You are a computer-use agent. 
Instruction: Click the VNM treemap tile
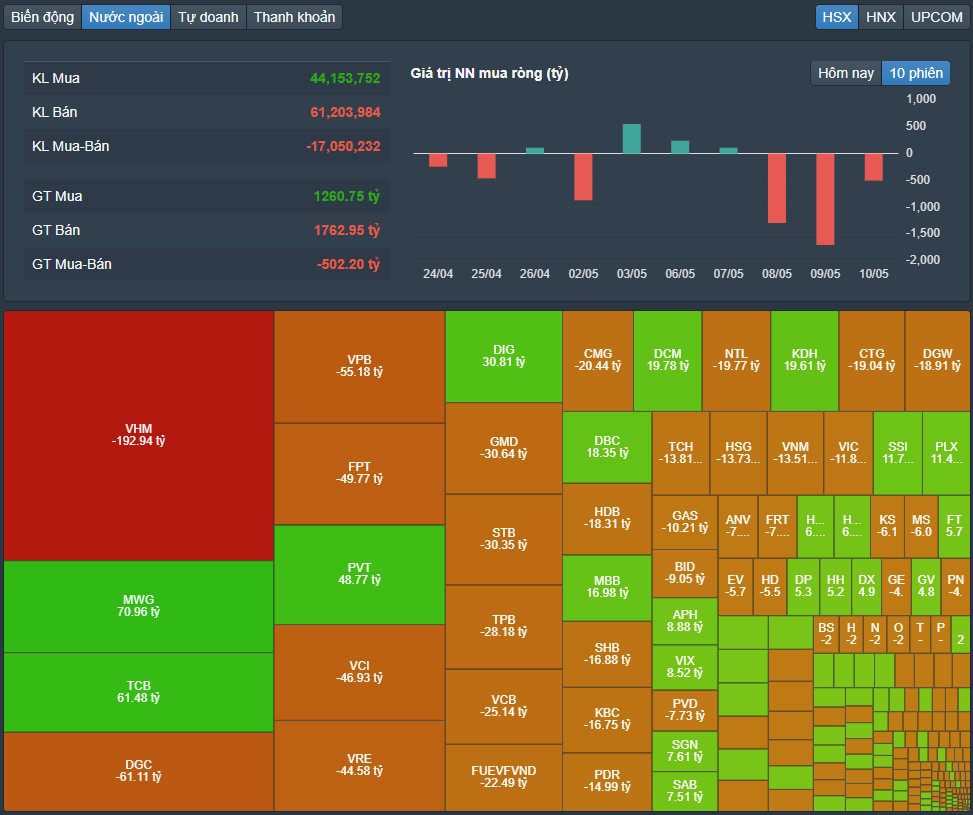point(795,453)
